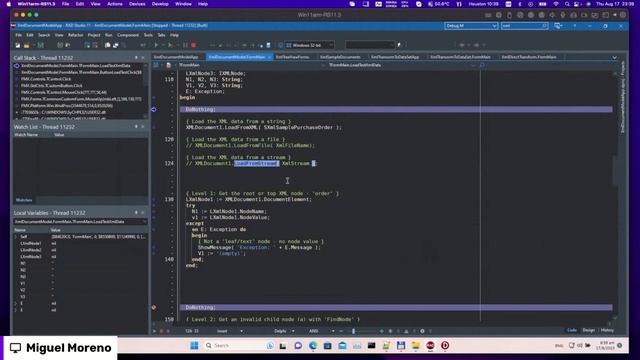
Task: Switch to the XmlSampleDocuments tab
Action: coord(340,57)
